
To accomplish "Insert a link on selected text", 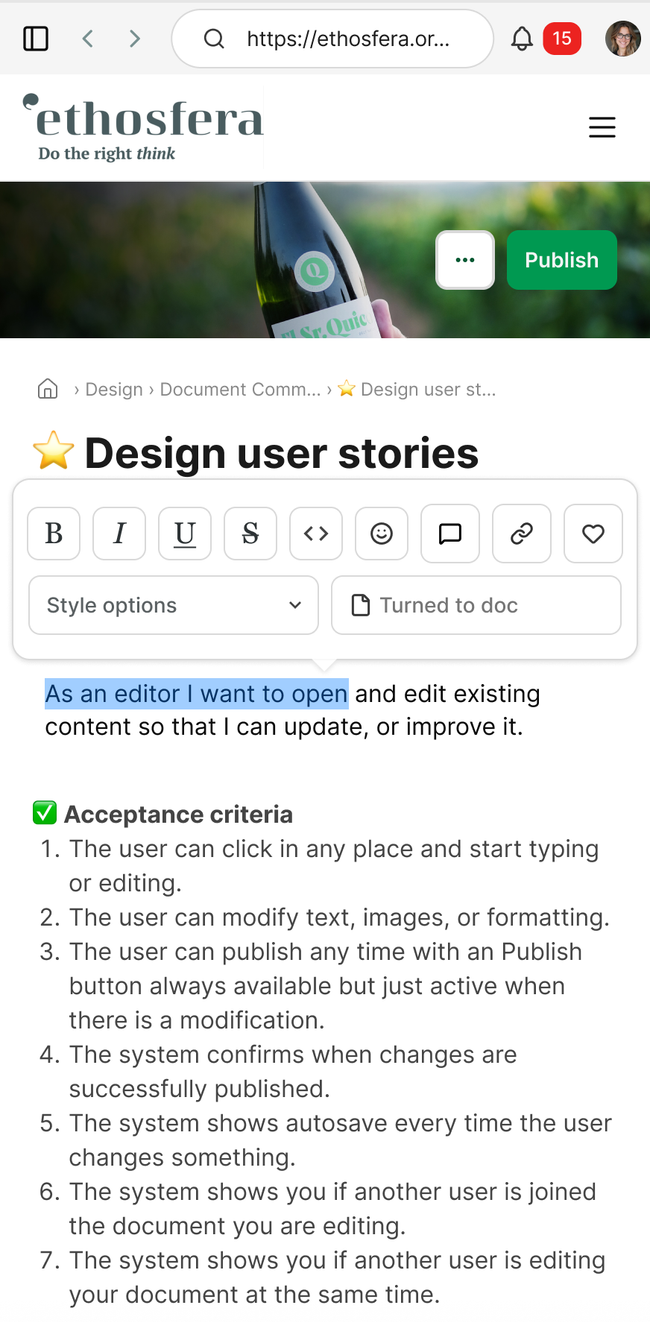I will pos(521,533).
